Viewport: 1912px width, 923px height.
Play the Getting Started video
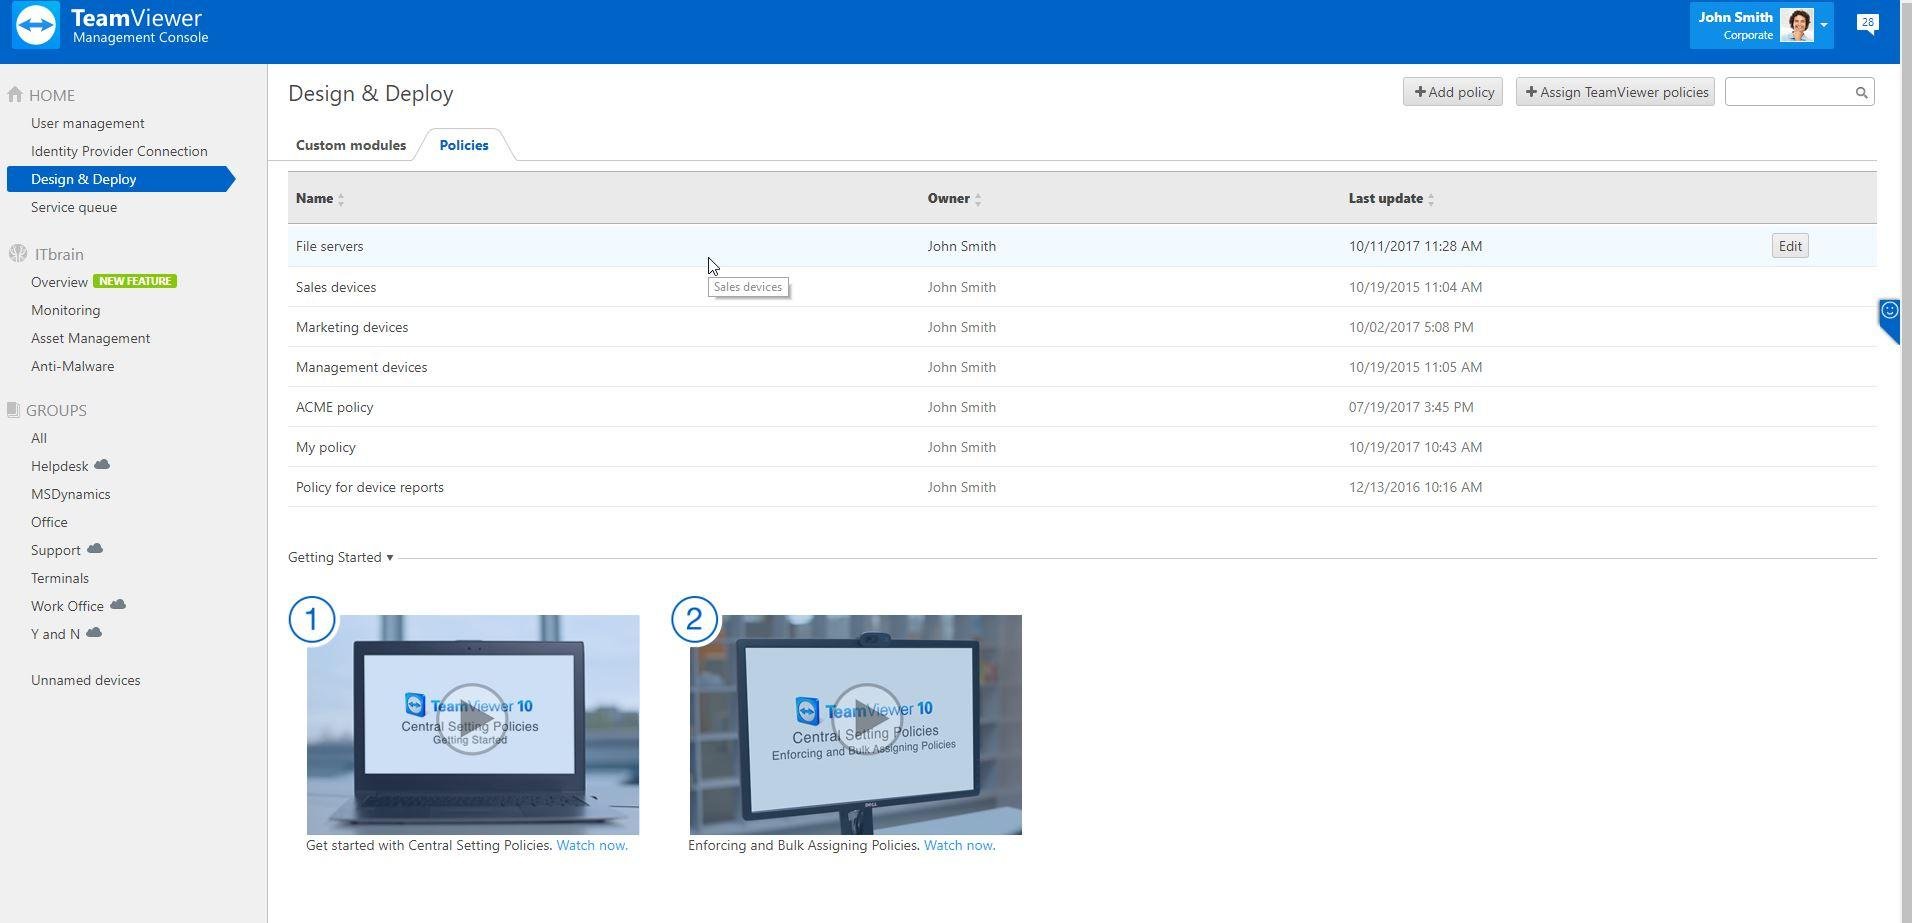coord(472,719)
